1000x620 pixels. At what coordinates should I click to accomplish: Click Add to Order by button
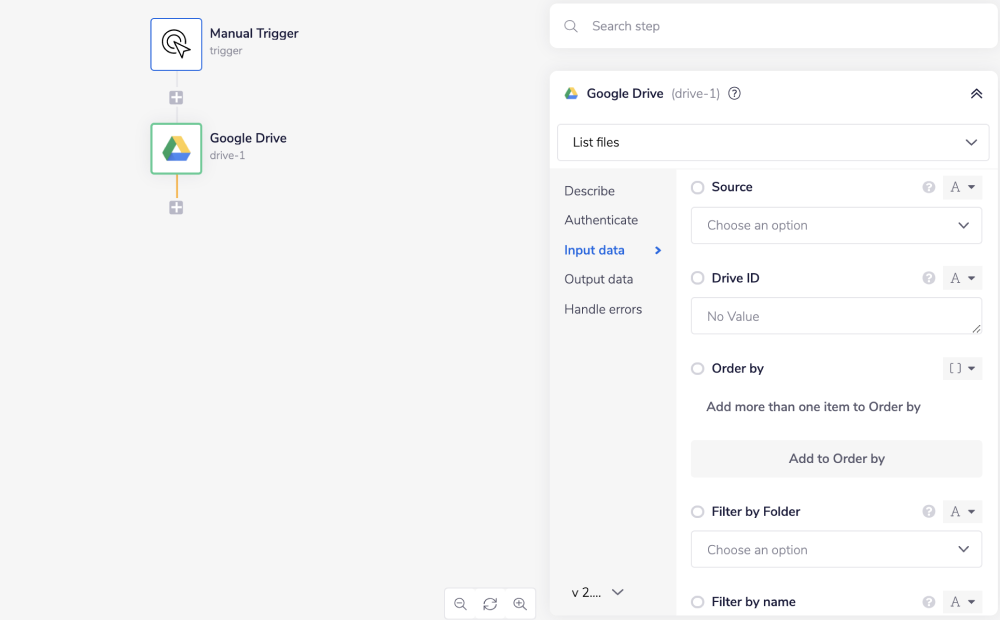(x=836, y=459)
